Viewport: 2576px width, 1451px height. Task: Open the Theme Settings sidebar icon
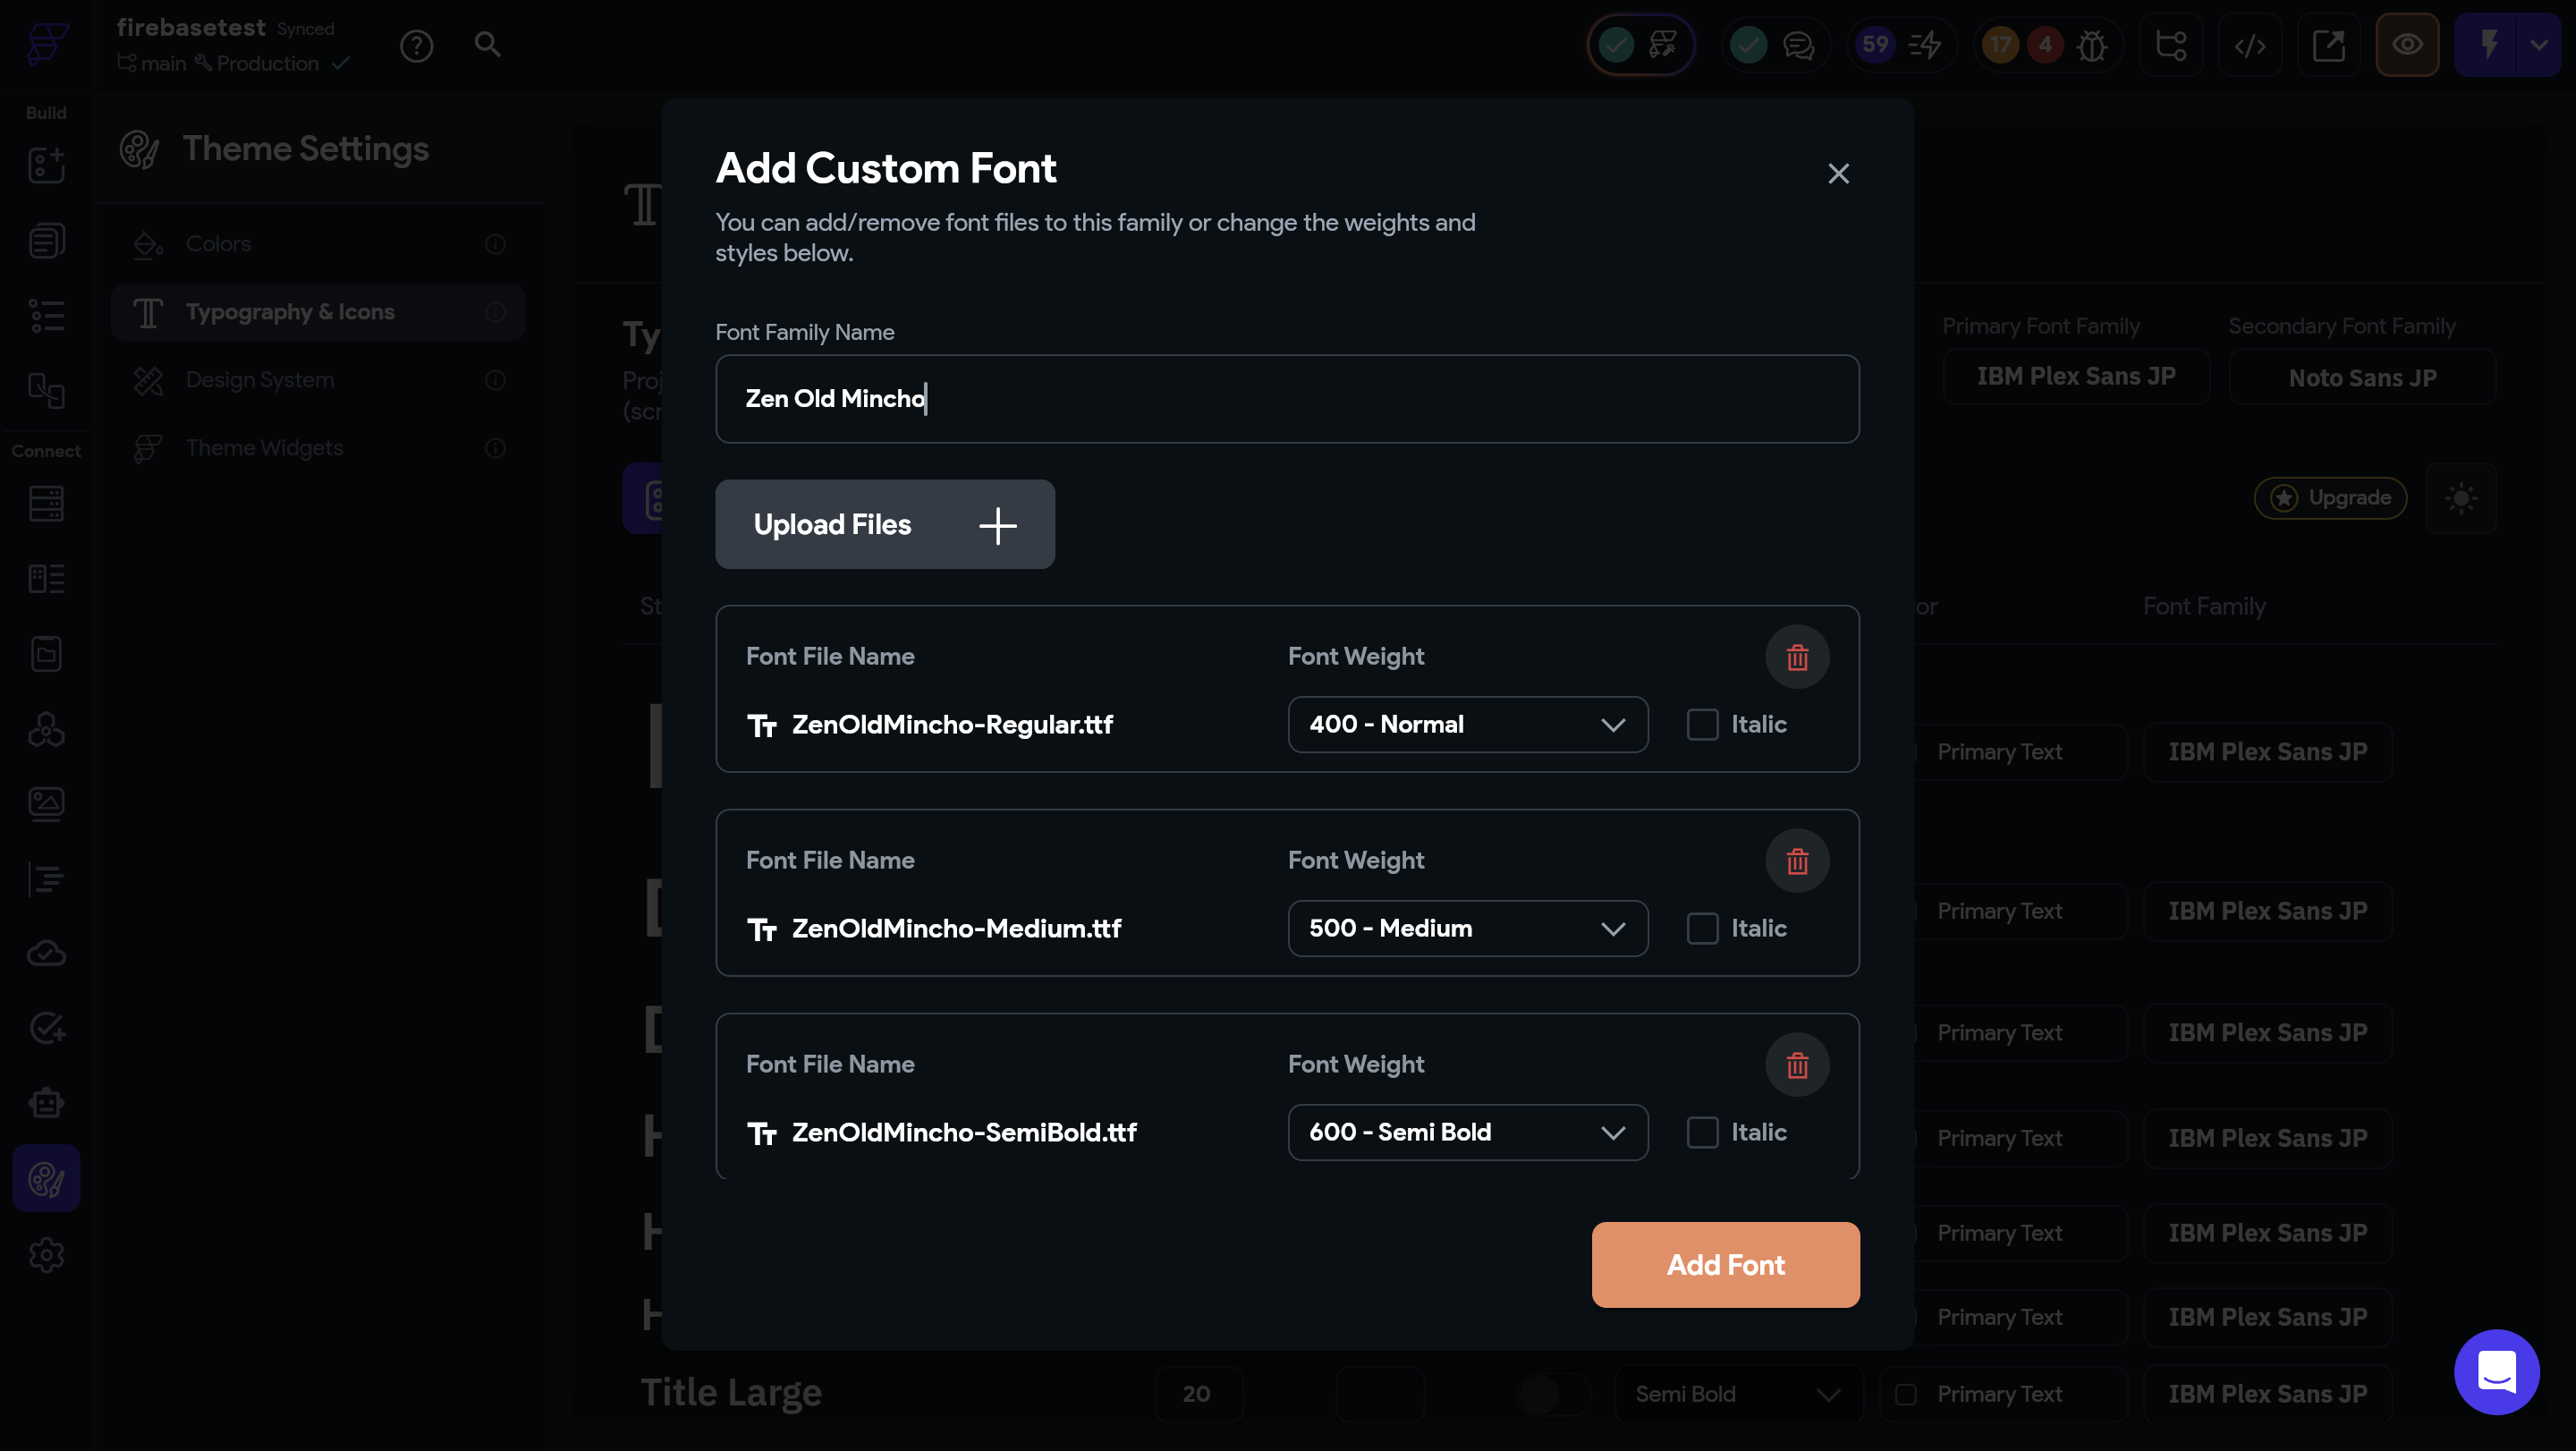pos(46,1178)
